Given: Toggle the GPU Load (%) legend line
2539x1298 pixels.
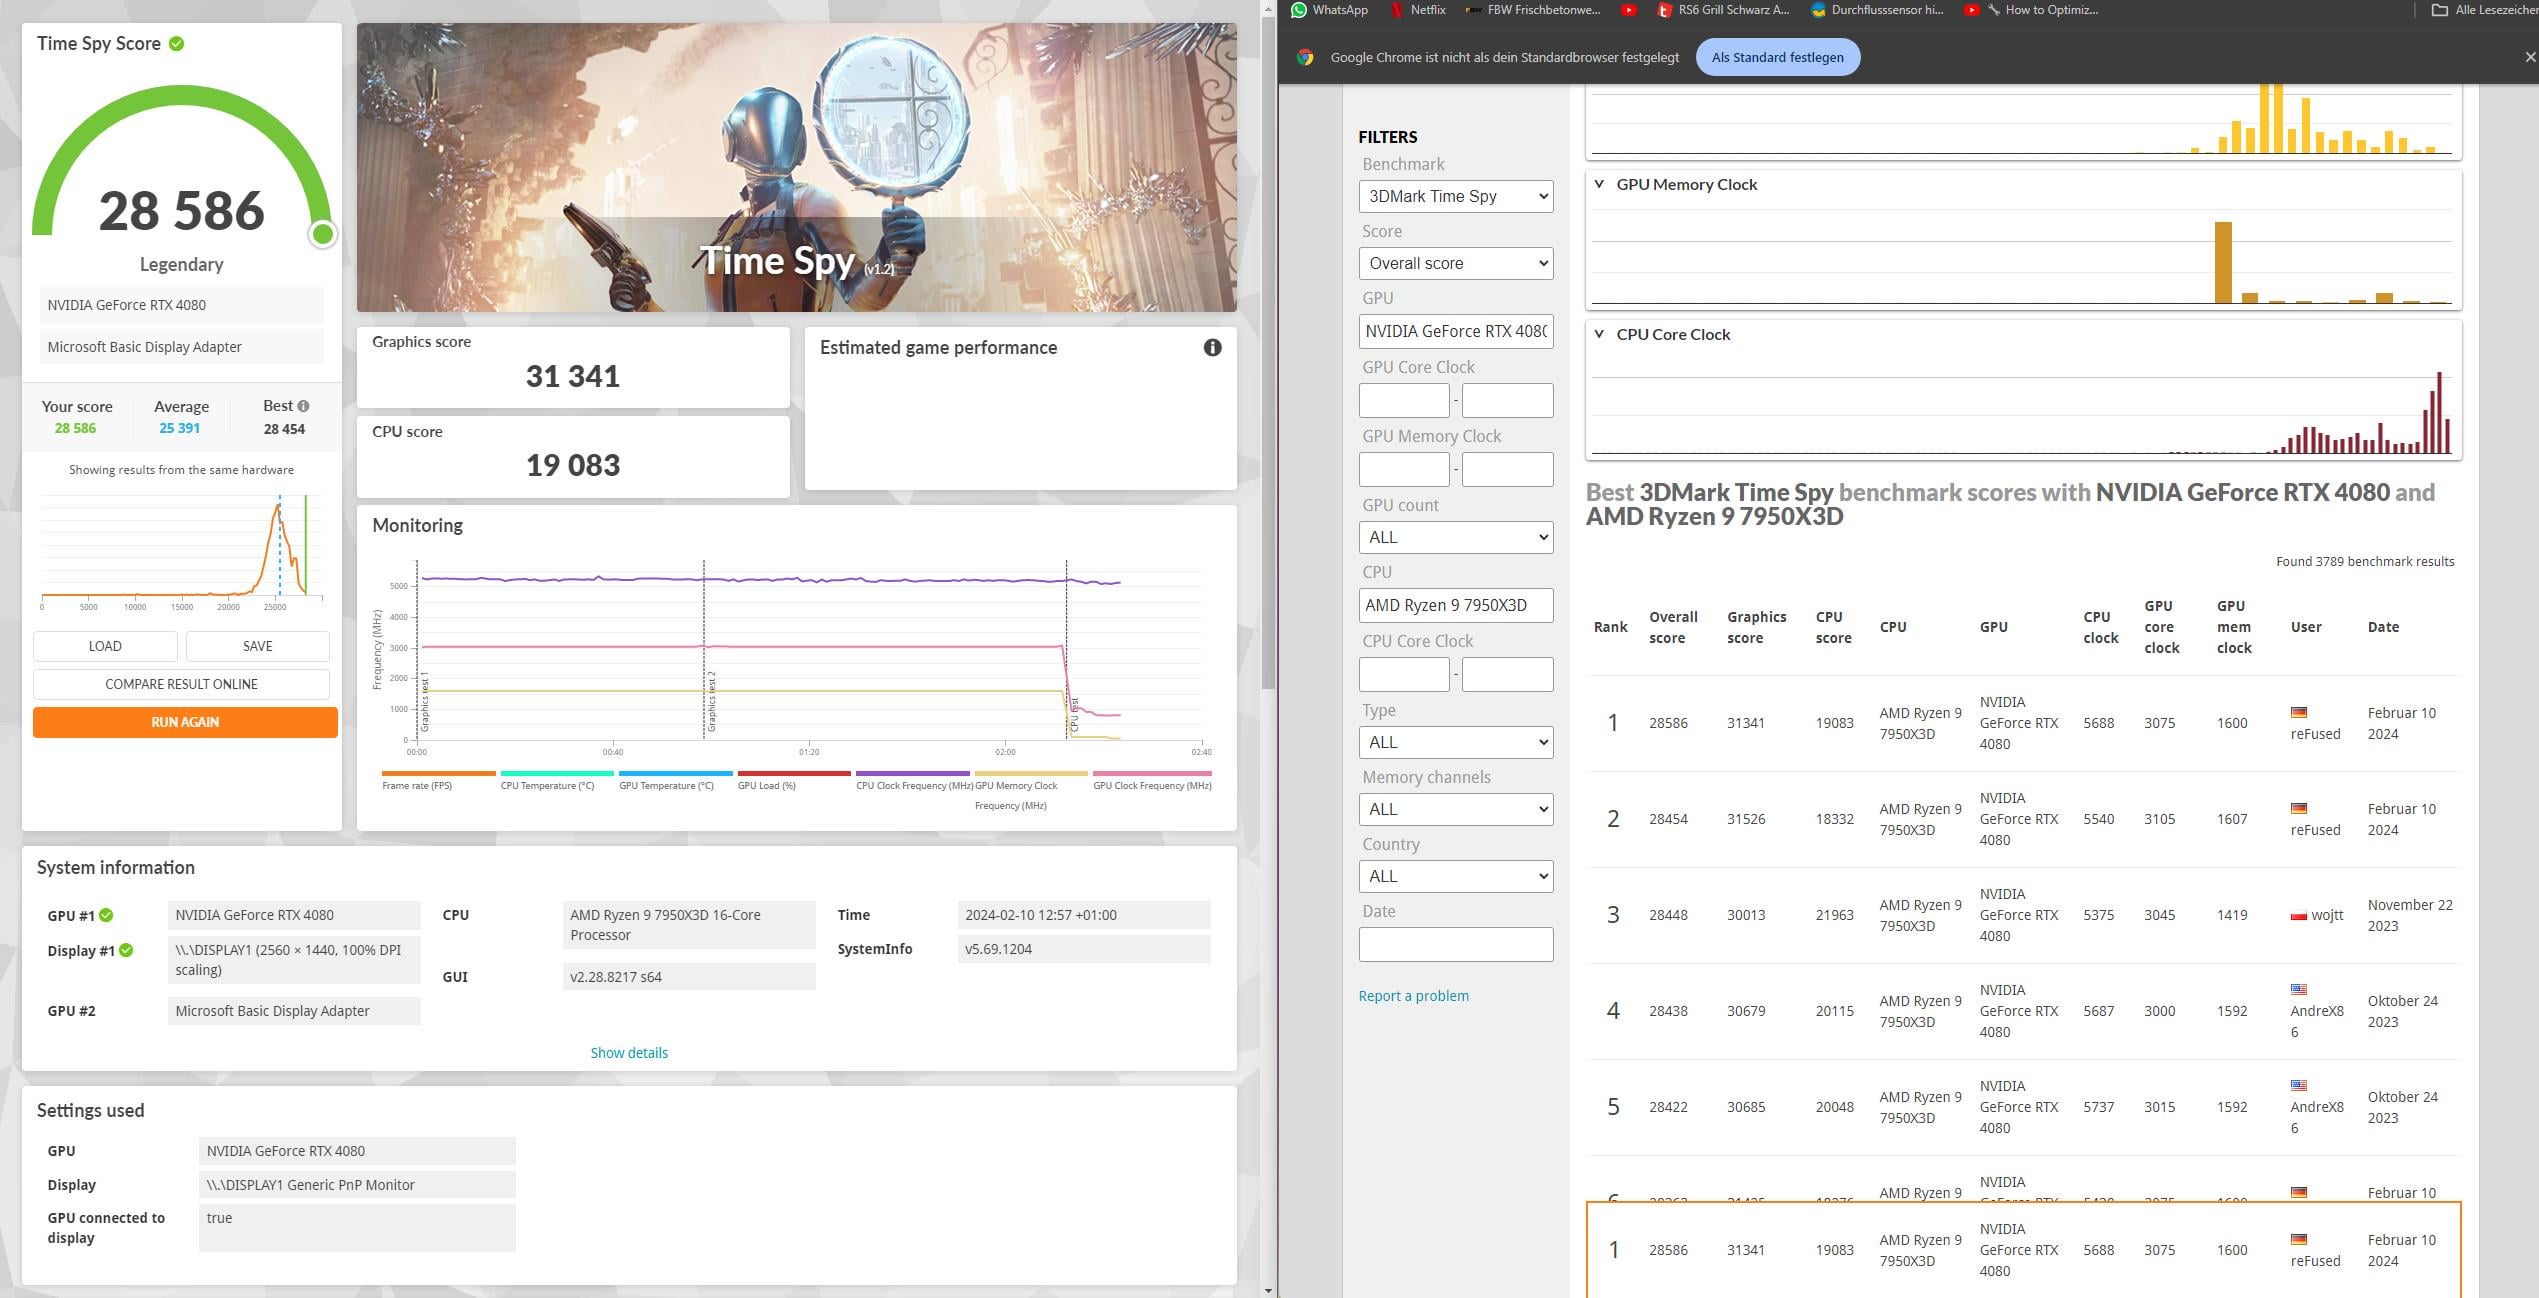Looking at the screenshot, I should pyautogui.click(x=794, y=779).
